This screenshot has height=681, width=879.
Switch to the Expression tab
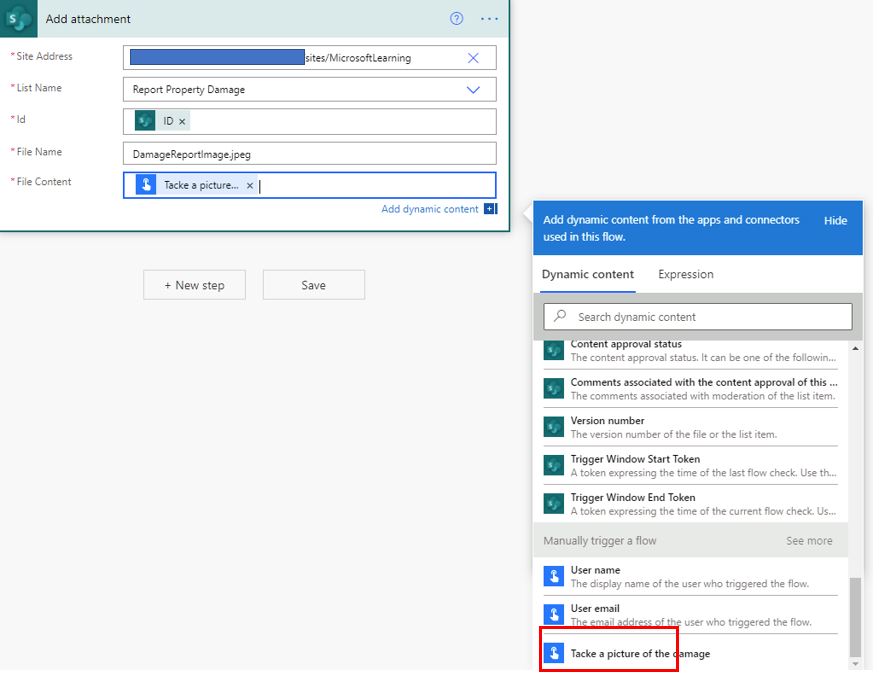coord(686,274)
